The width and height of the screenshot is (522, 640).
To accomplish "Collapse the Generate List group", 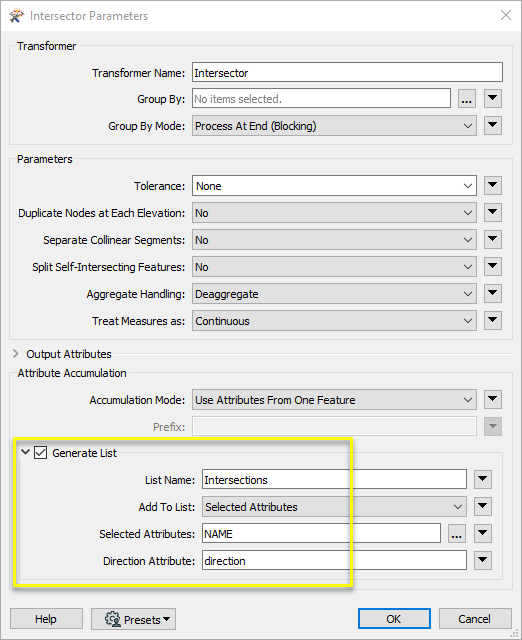I will click(25, 452).
